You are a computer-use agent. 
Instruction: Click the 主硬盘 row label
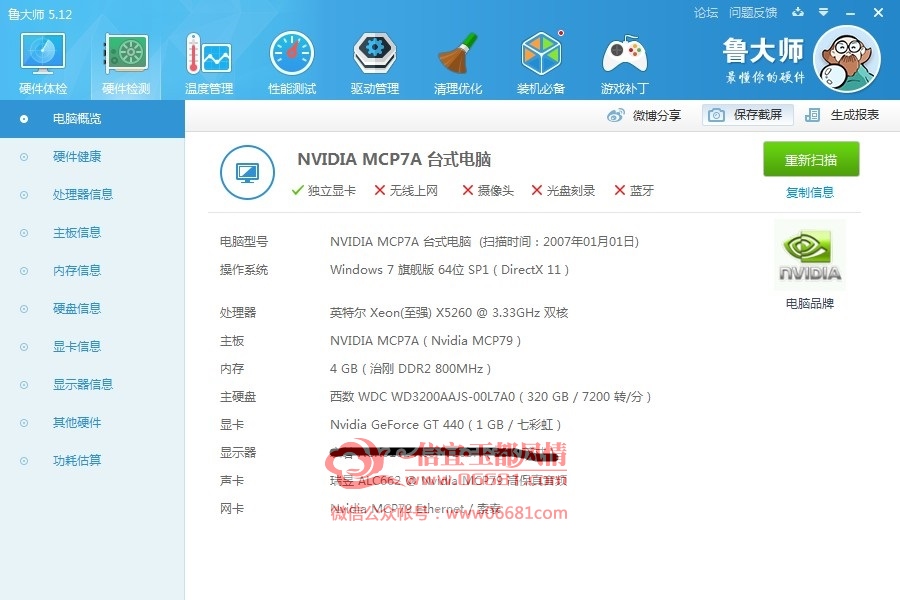(x=238, y=397)
